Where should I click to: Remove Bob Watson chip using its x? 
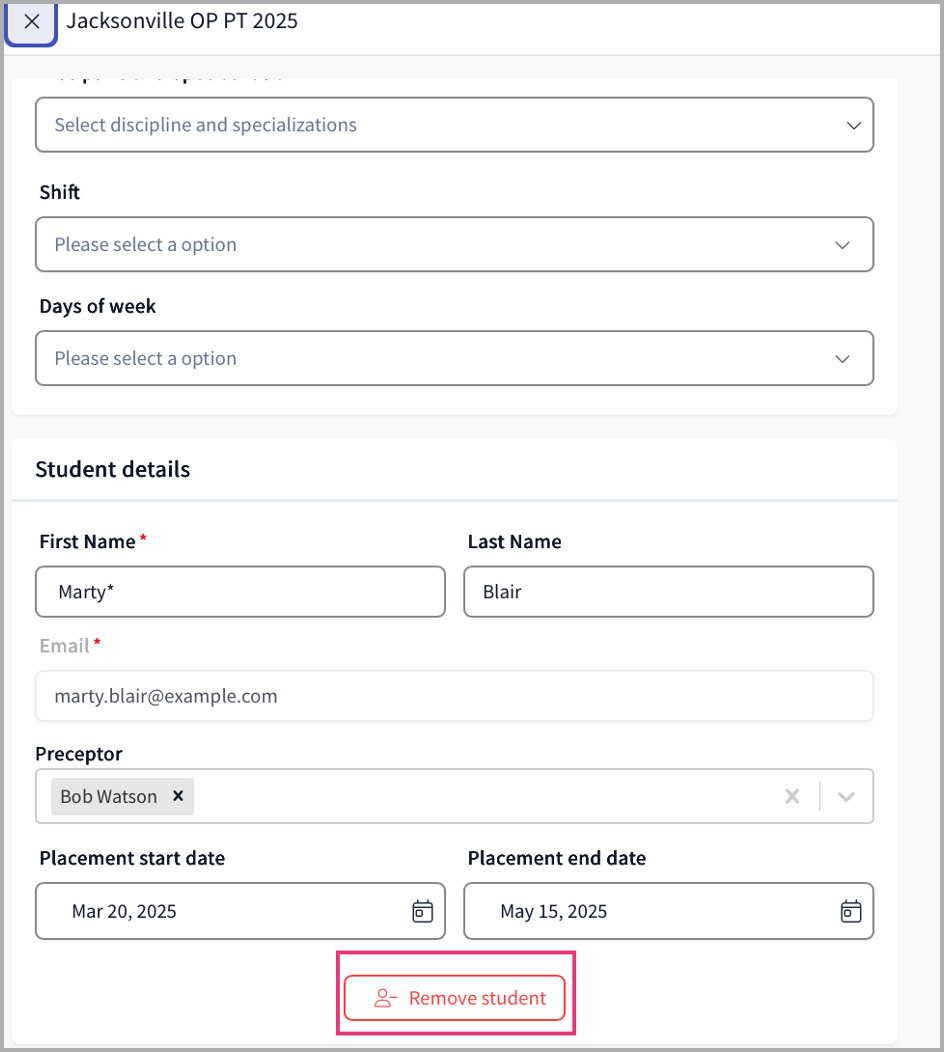[x=178, y=796]
